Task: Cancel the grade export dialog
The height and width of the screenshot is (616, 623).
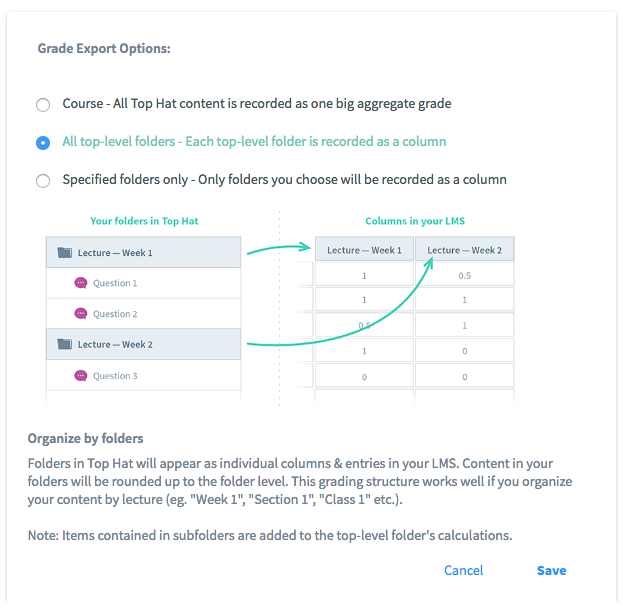Action: point(463,571)
